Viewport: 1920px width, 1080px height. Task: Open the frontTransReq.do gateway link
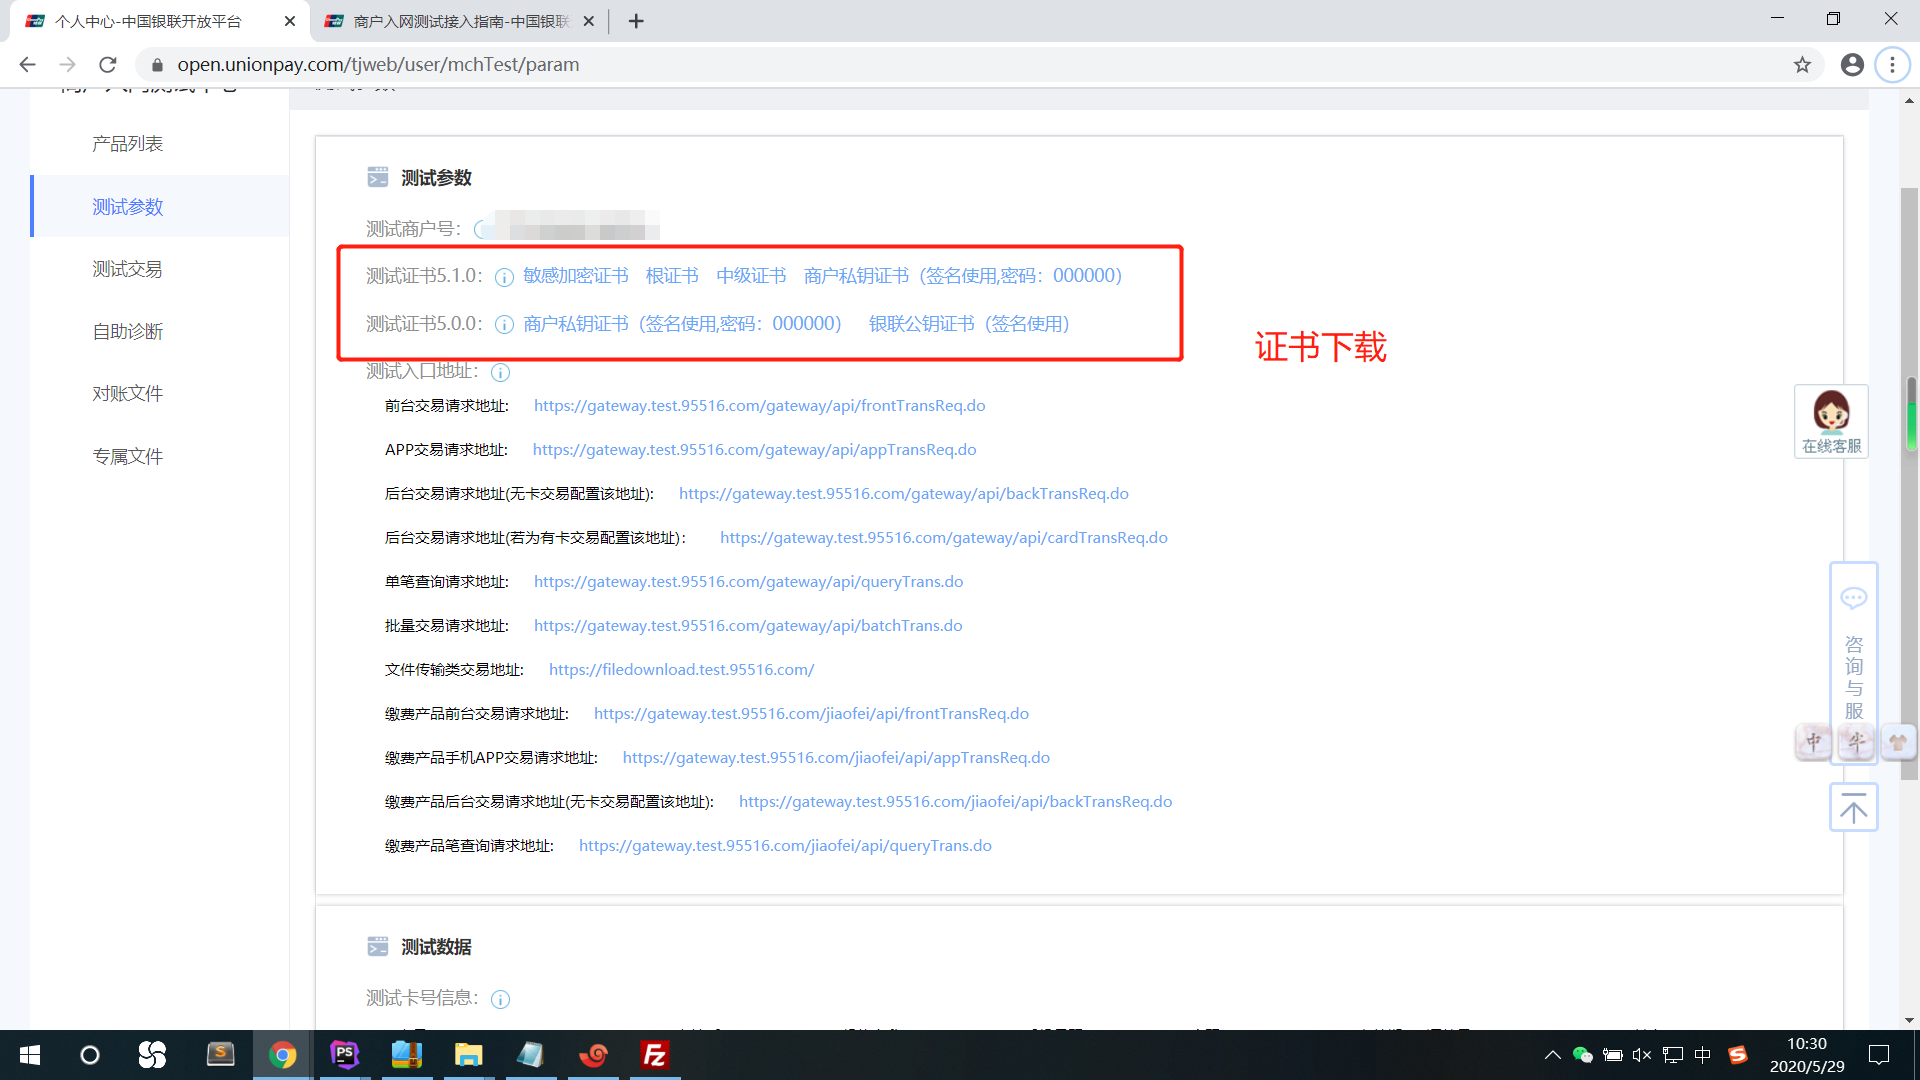pos(759,405)
